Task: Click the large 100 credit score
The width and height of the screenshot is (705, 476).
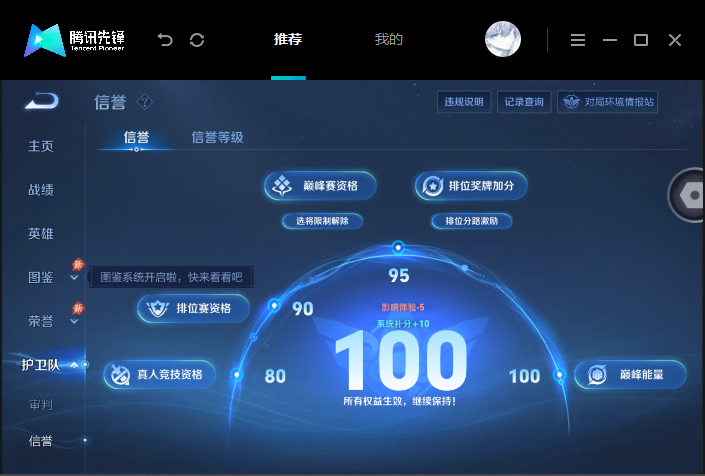Action: [x=402, y=360]
